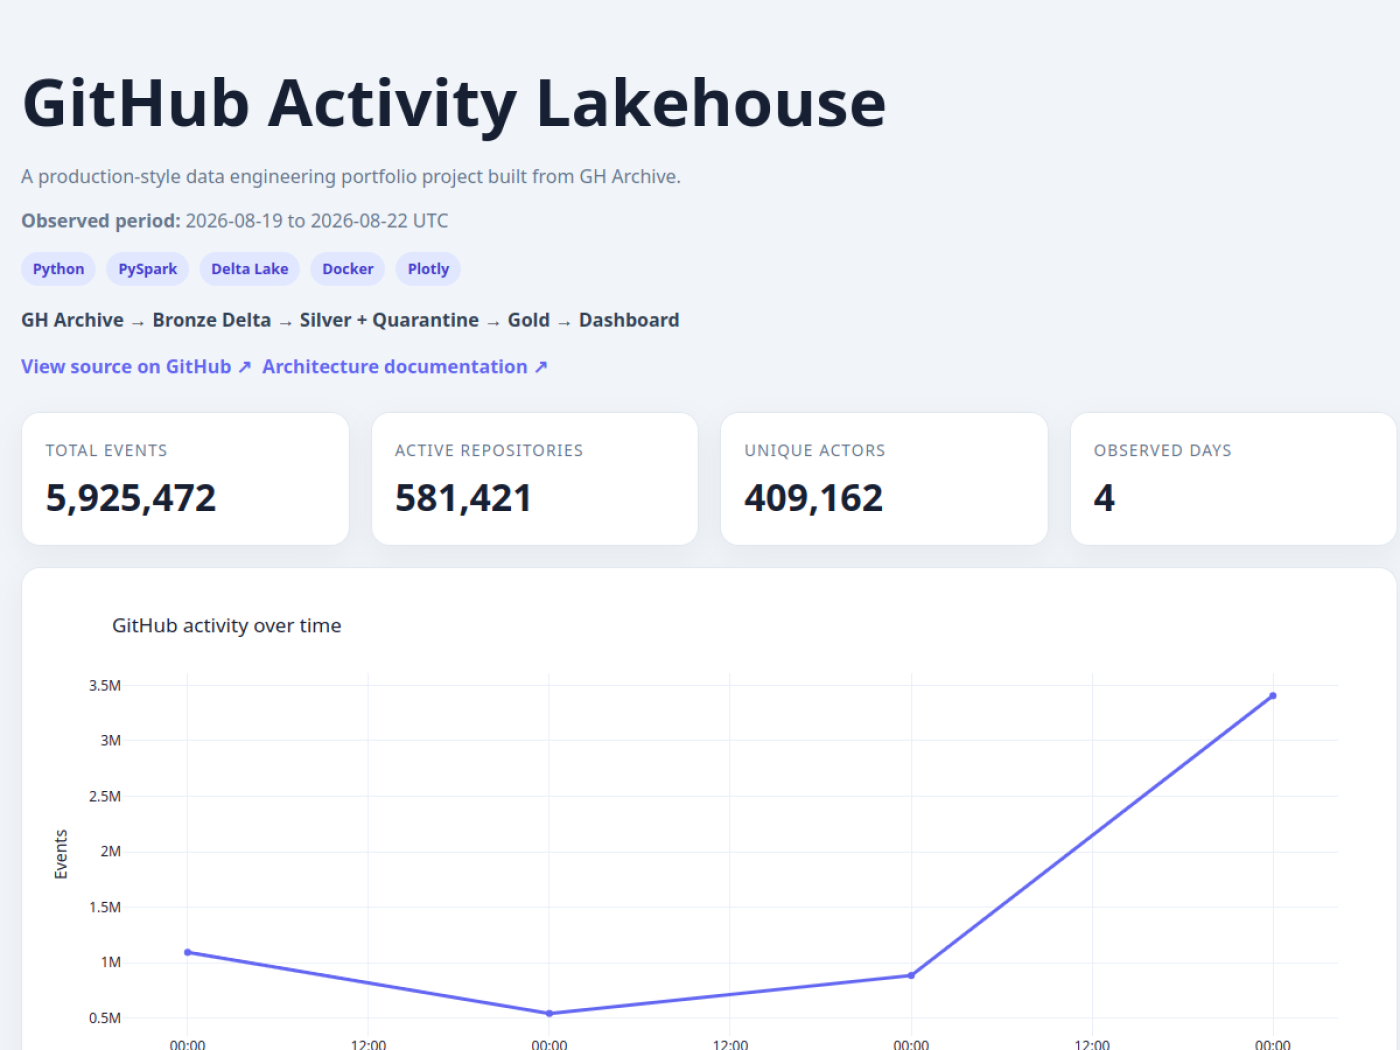Screen dimensions: 1400x1050
Task: Click the 3M y-axis label
Action: 110,741
